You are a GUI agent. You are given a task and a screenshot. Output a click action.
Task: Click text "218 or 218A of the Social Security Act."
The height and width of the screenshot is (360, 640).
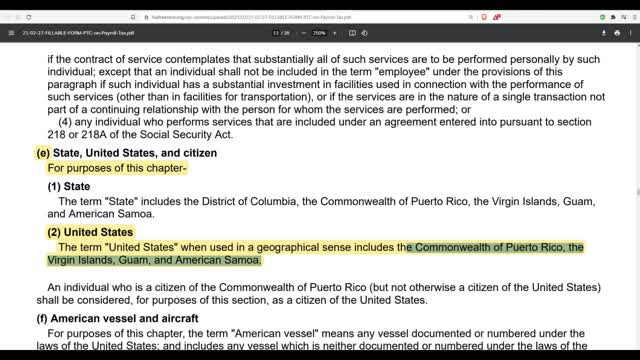[140, 135]
